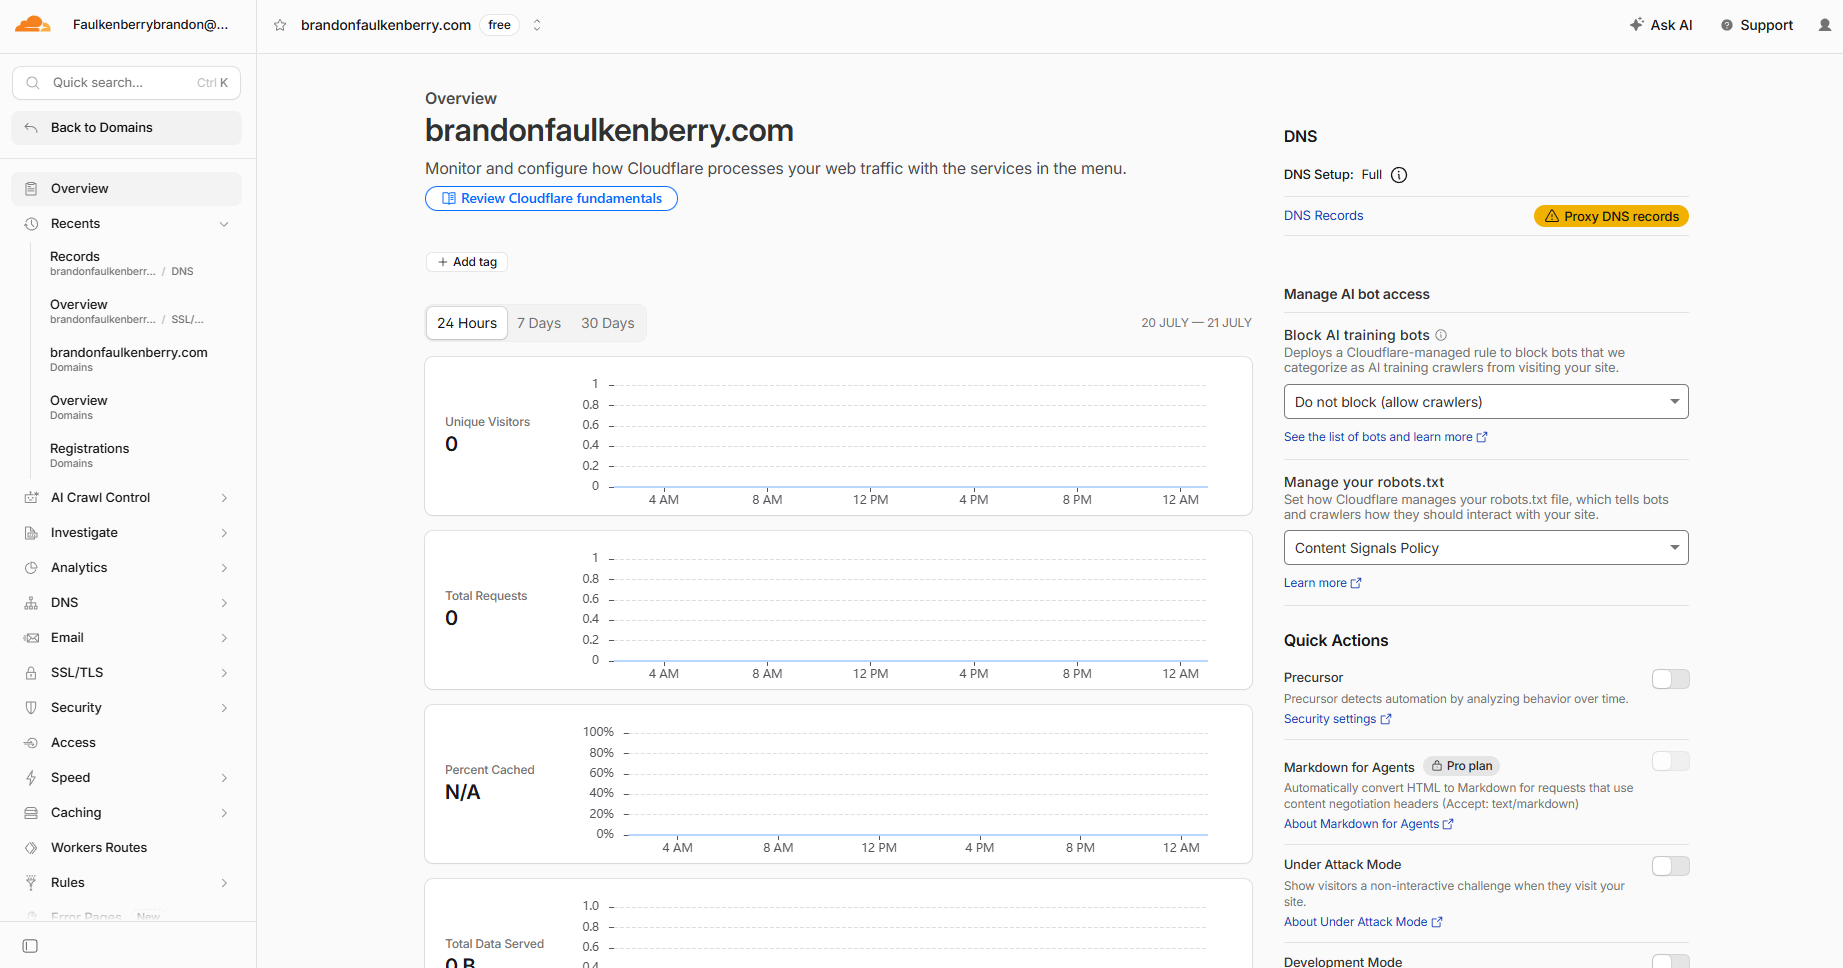The image size is (1843, 968).
Task: Switch to the 7 Days tab
Action: tap(539, 323)
